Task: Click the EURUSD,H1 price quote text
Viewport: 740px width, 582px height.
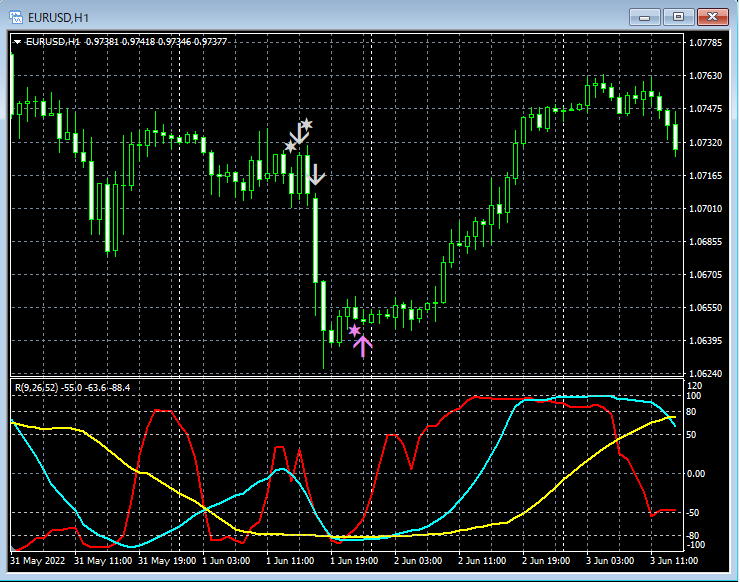Action: click(126, 42)
